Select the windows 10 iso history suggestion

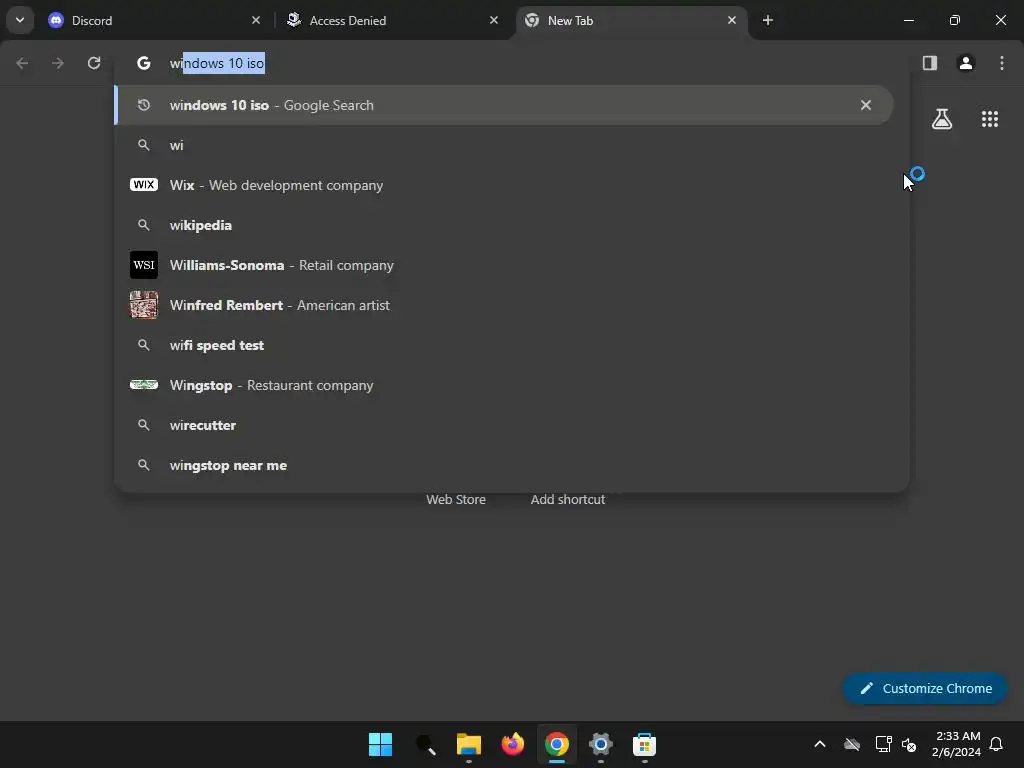[x=504, y=105]
